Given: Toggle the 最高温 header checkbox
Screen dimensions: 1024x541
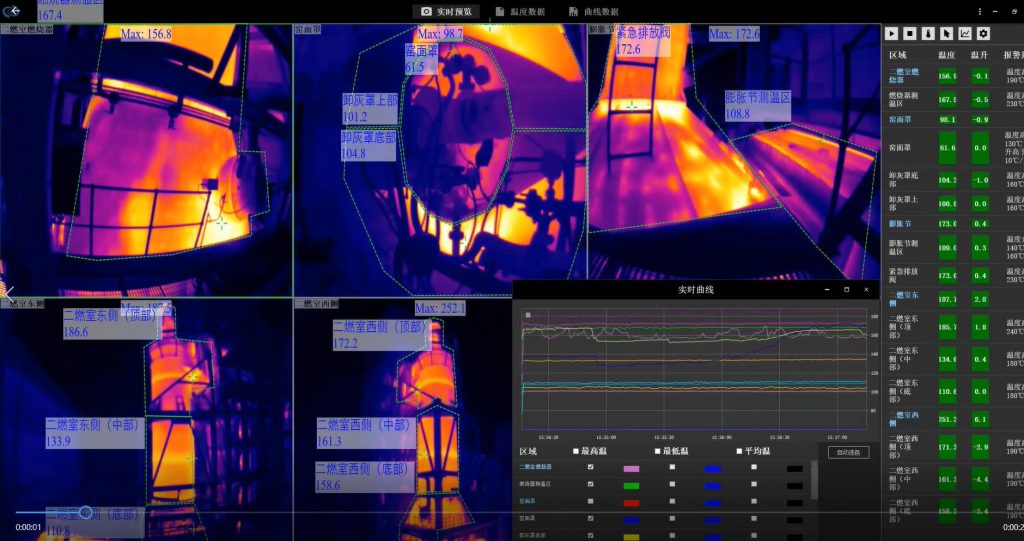Looking at the screenshot, I should click(577, 452).
